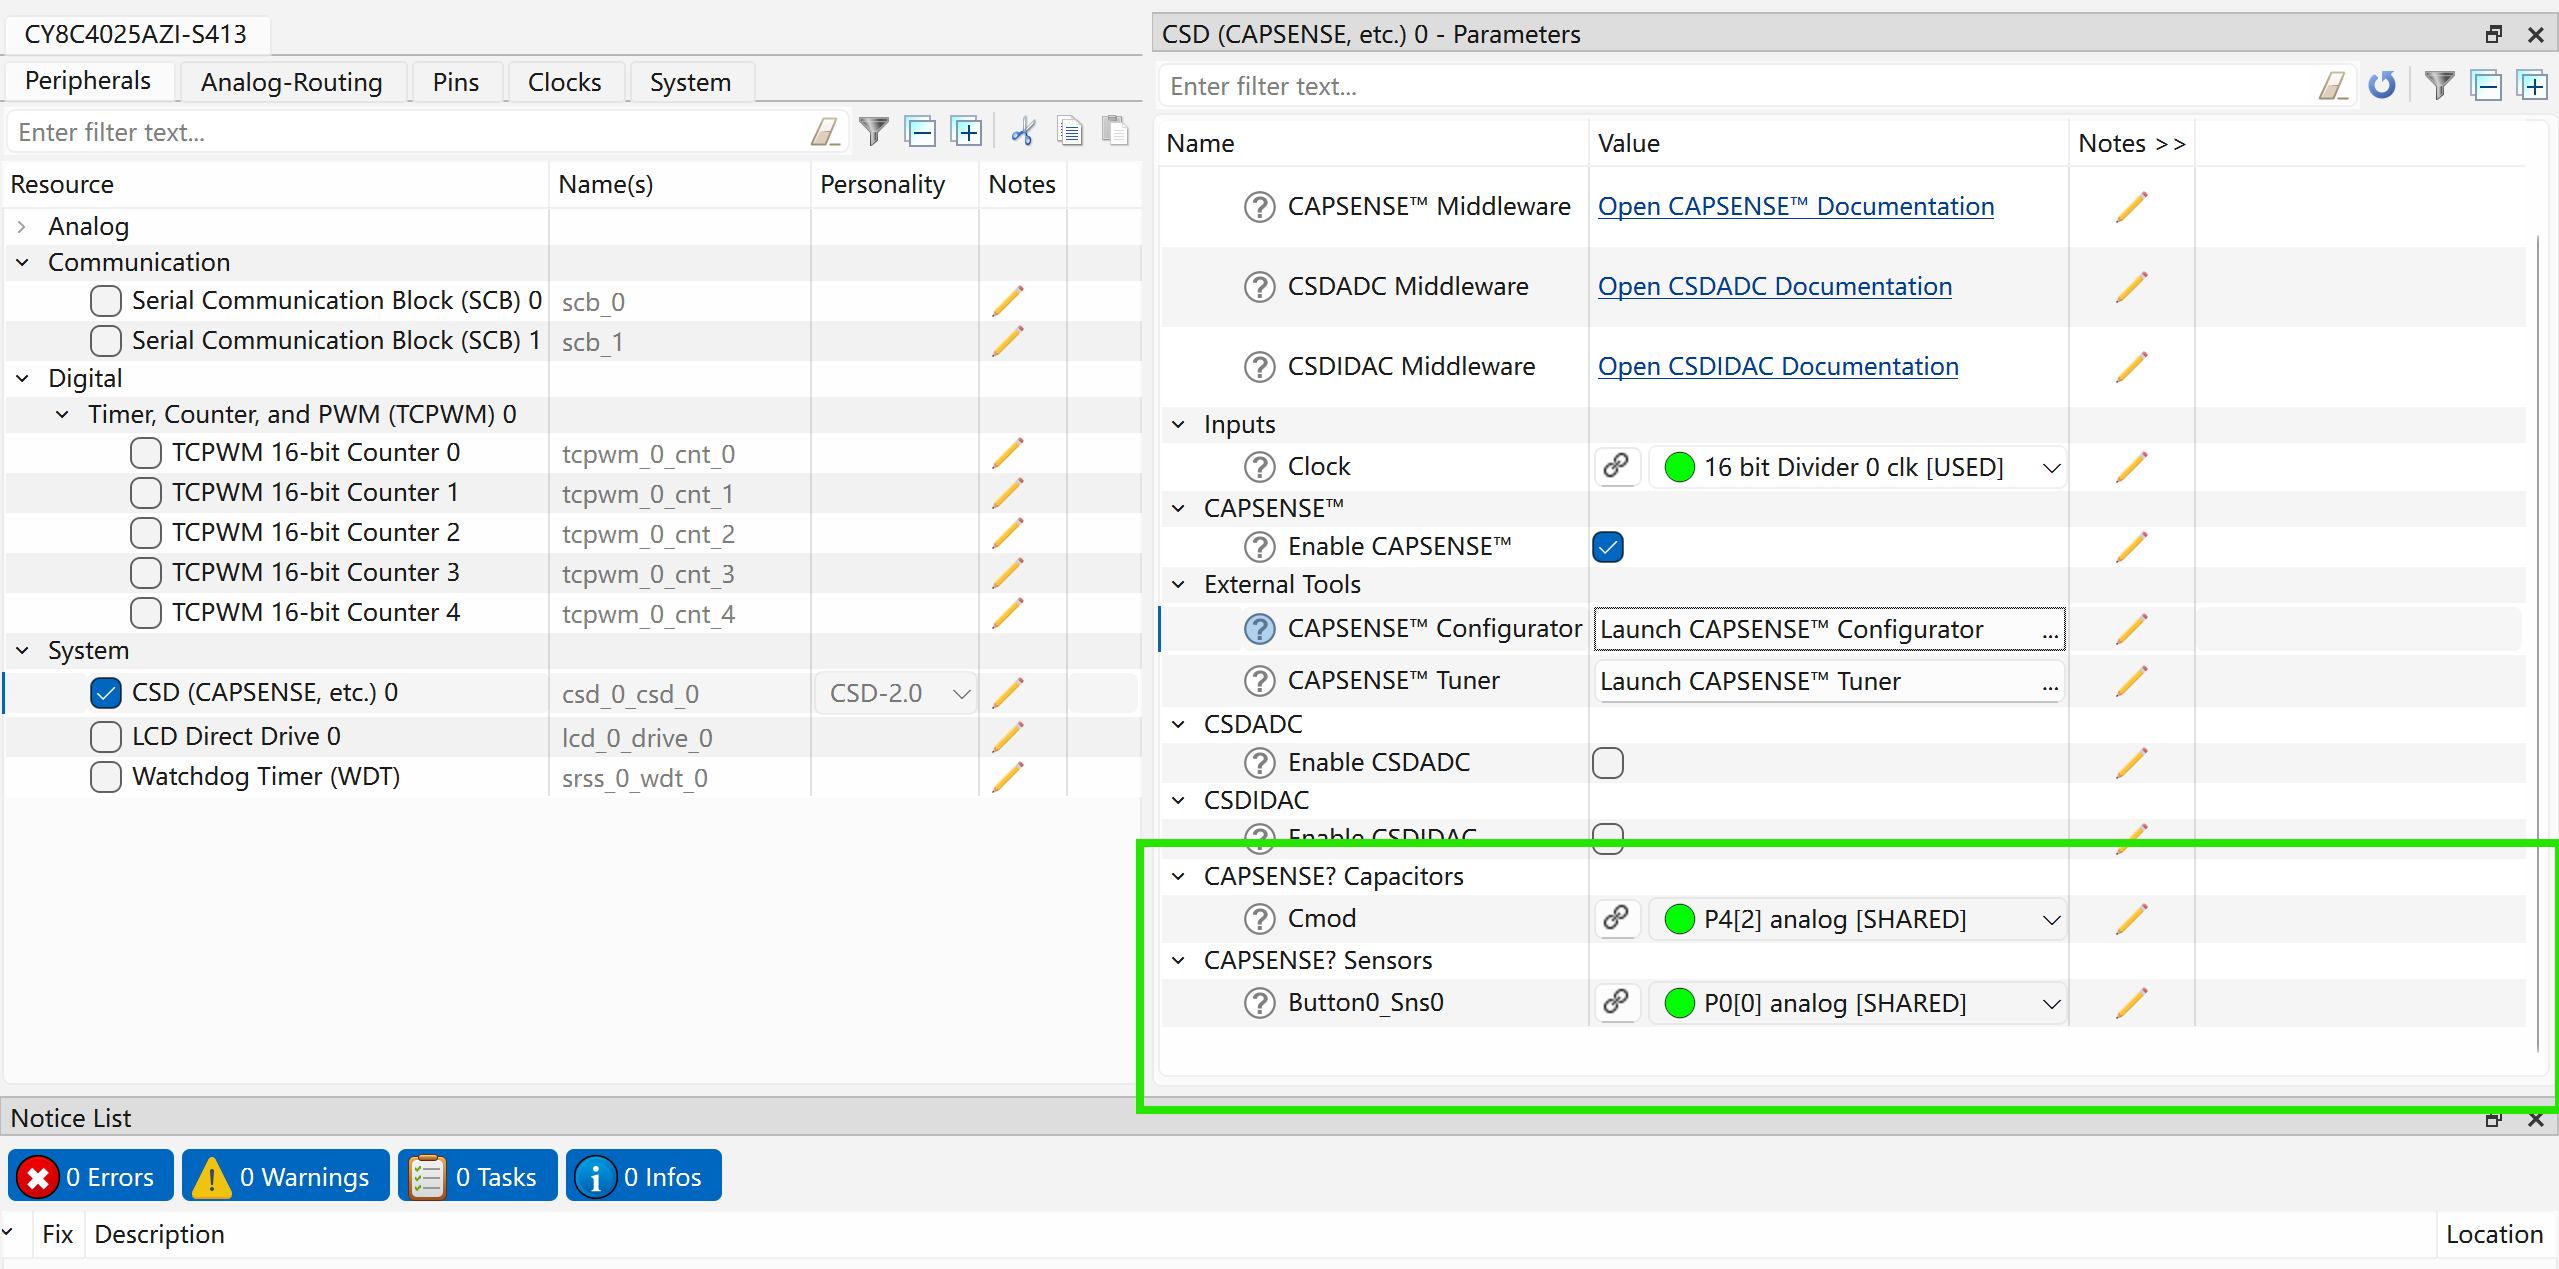Check the Enable CSDADC box
The width and height of the screenshot is (2559, 1269).
pyautogui.click(x=1608, y=763)
